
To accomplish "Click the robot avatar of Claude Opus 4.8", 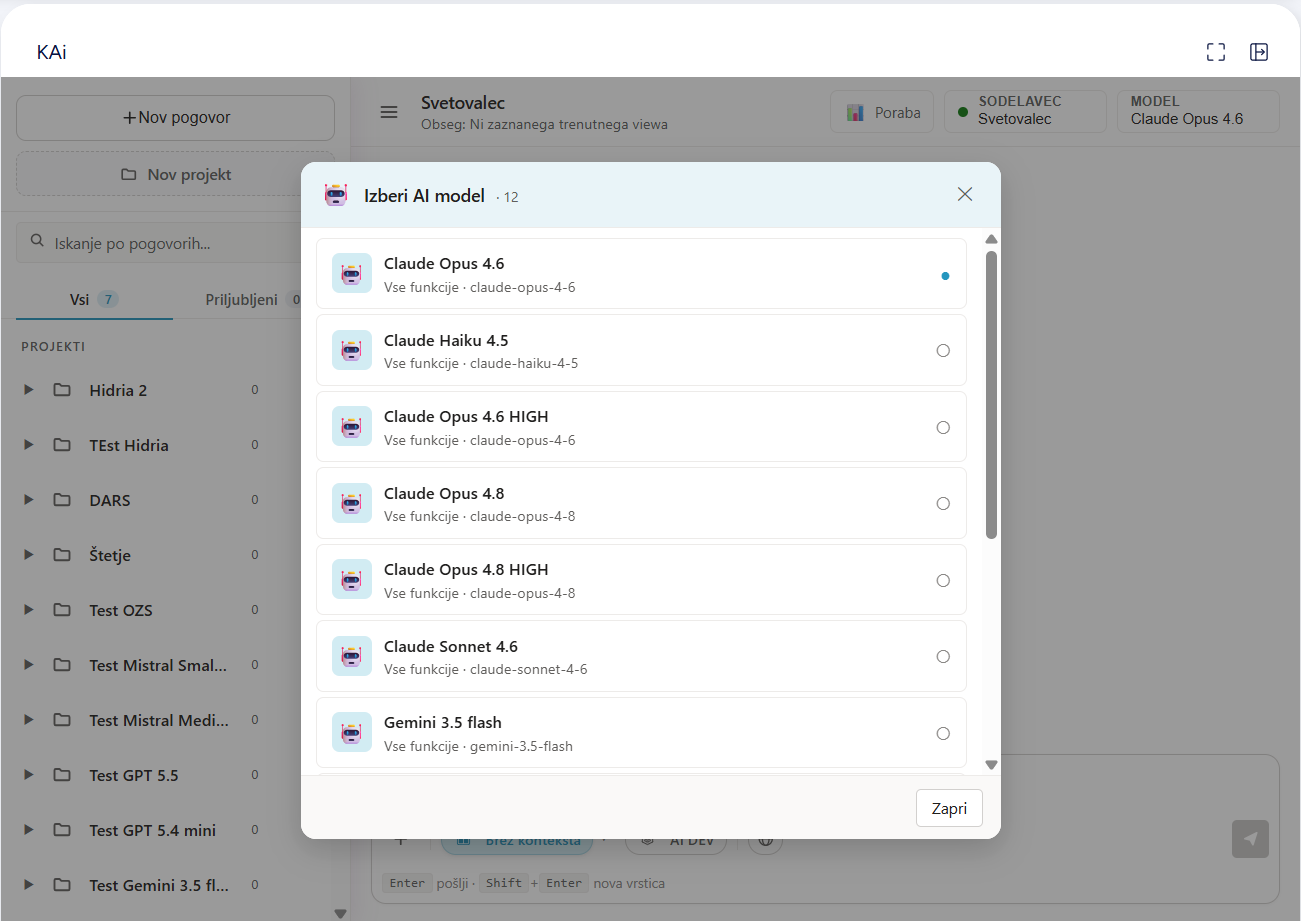I will (x=351, y=503).
